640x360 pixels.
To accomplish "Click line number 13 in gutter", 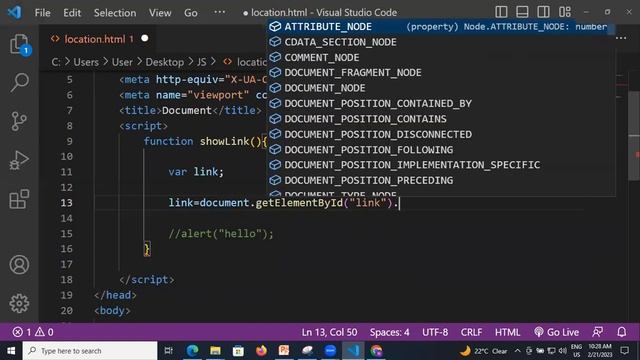I will 66,203.
